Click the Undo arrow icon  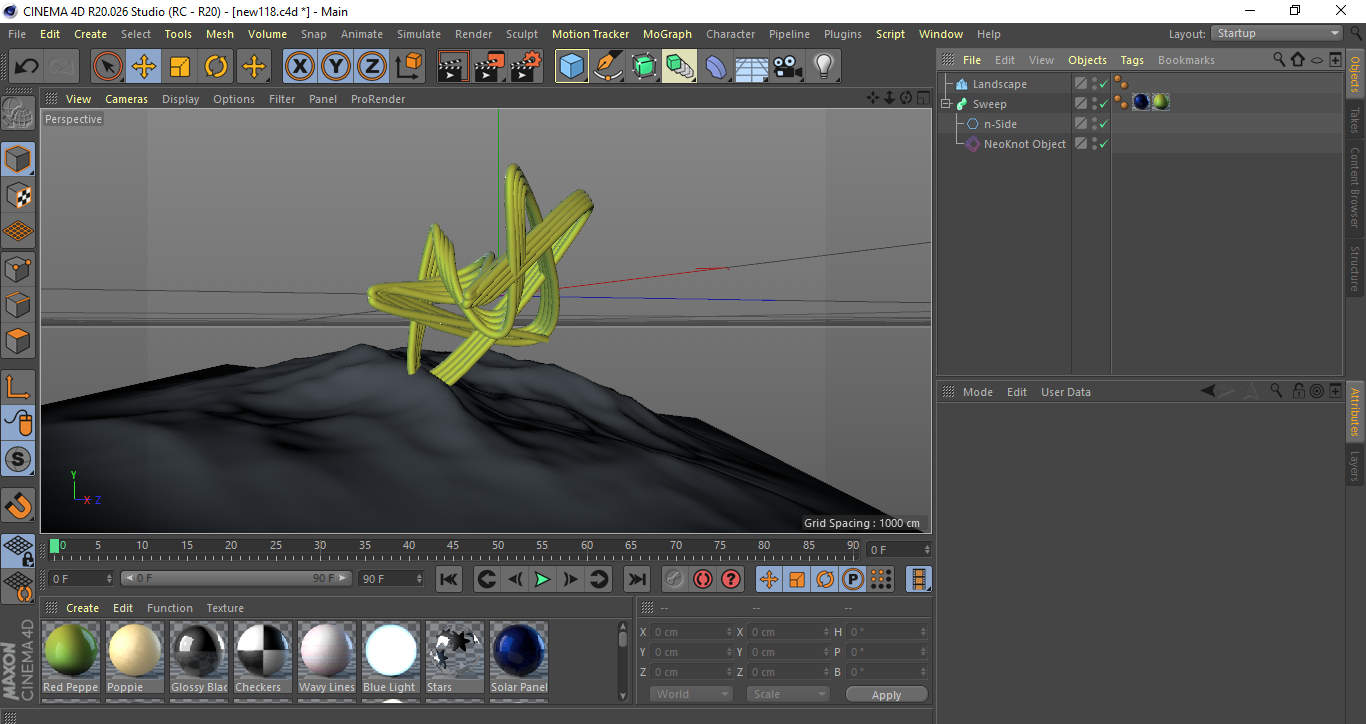coord(26,67)
